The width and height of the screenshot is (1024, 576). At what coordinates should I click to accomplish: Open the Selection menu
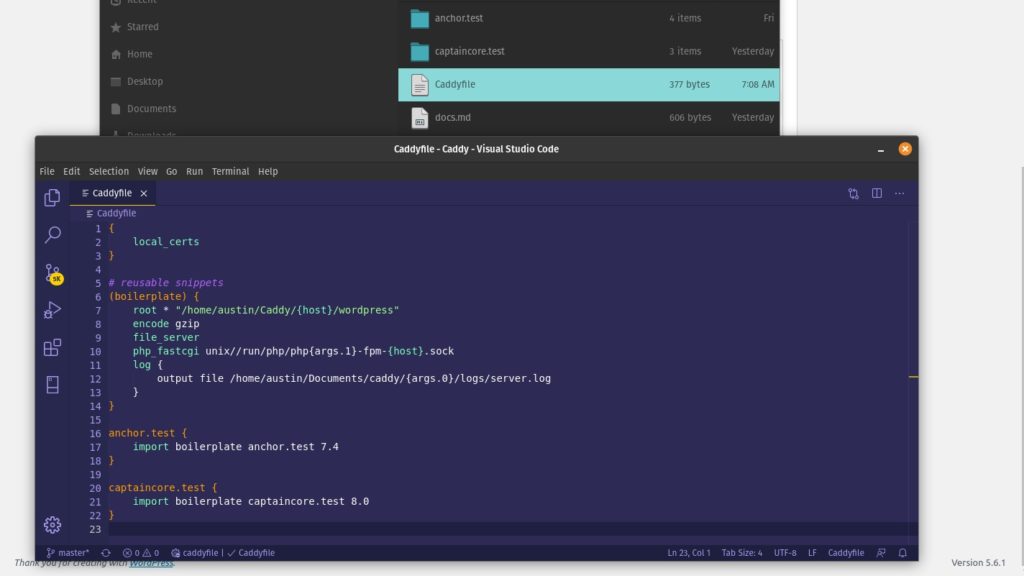108,171
